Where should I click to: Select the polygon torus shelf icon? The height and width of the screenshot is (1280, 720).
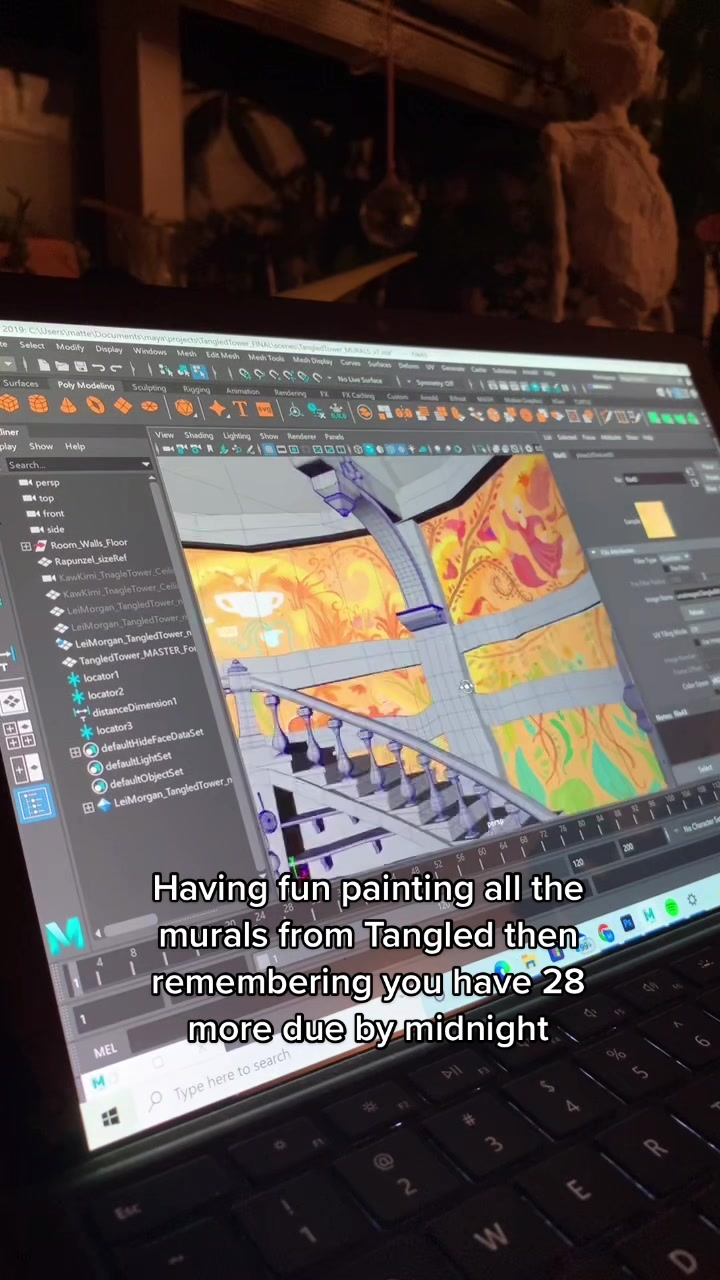point(95,405)
